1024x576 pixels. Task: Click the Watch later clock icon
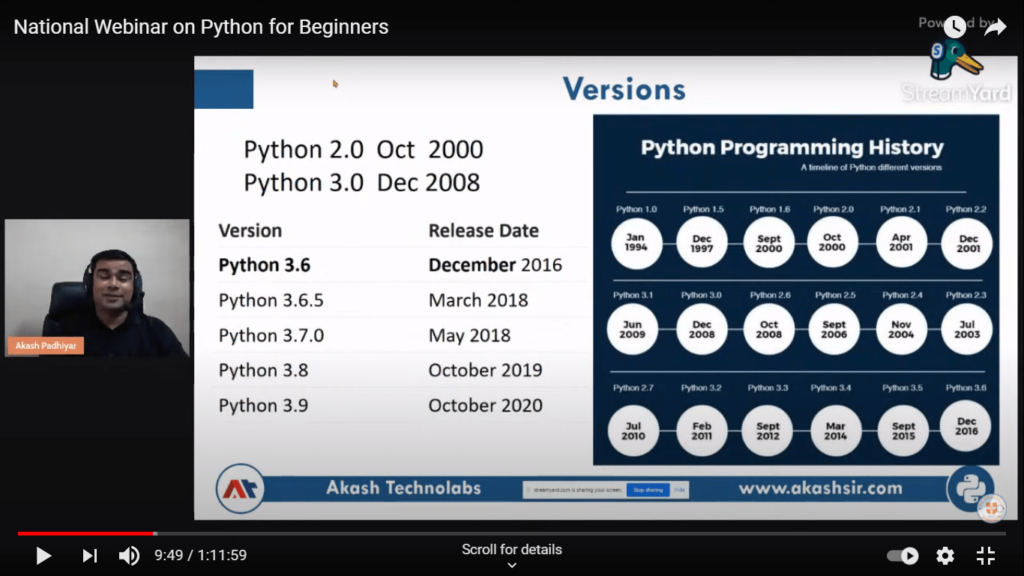point(955,27)
